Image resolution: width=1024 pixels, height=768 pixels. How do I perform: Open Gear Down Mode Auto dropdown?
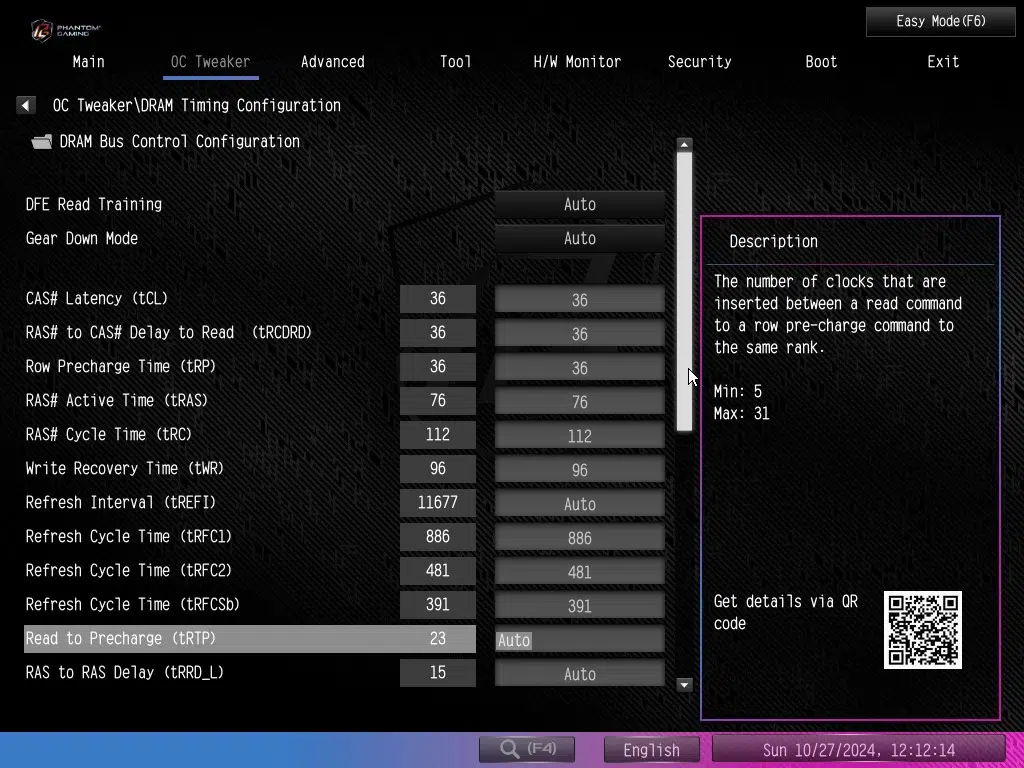579,238
